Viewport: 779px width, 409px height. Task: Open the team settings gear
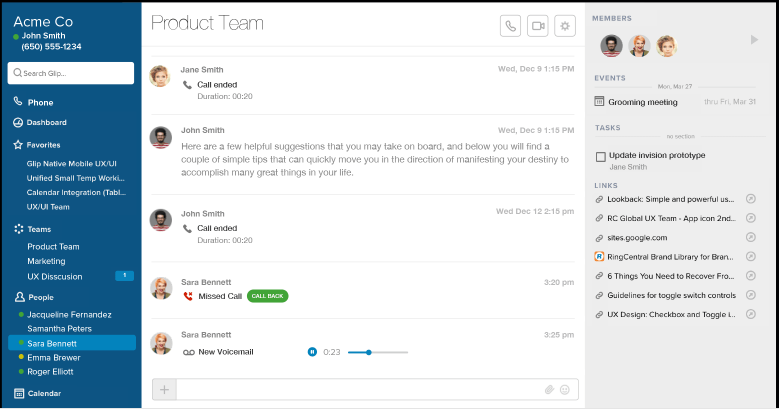point(566,27)
